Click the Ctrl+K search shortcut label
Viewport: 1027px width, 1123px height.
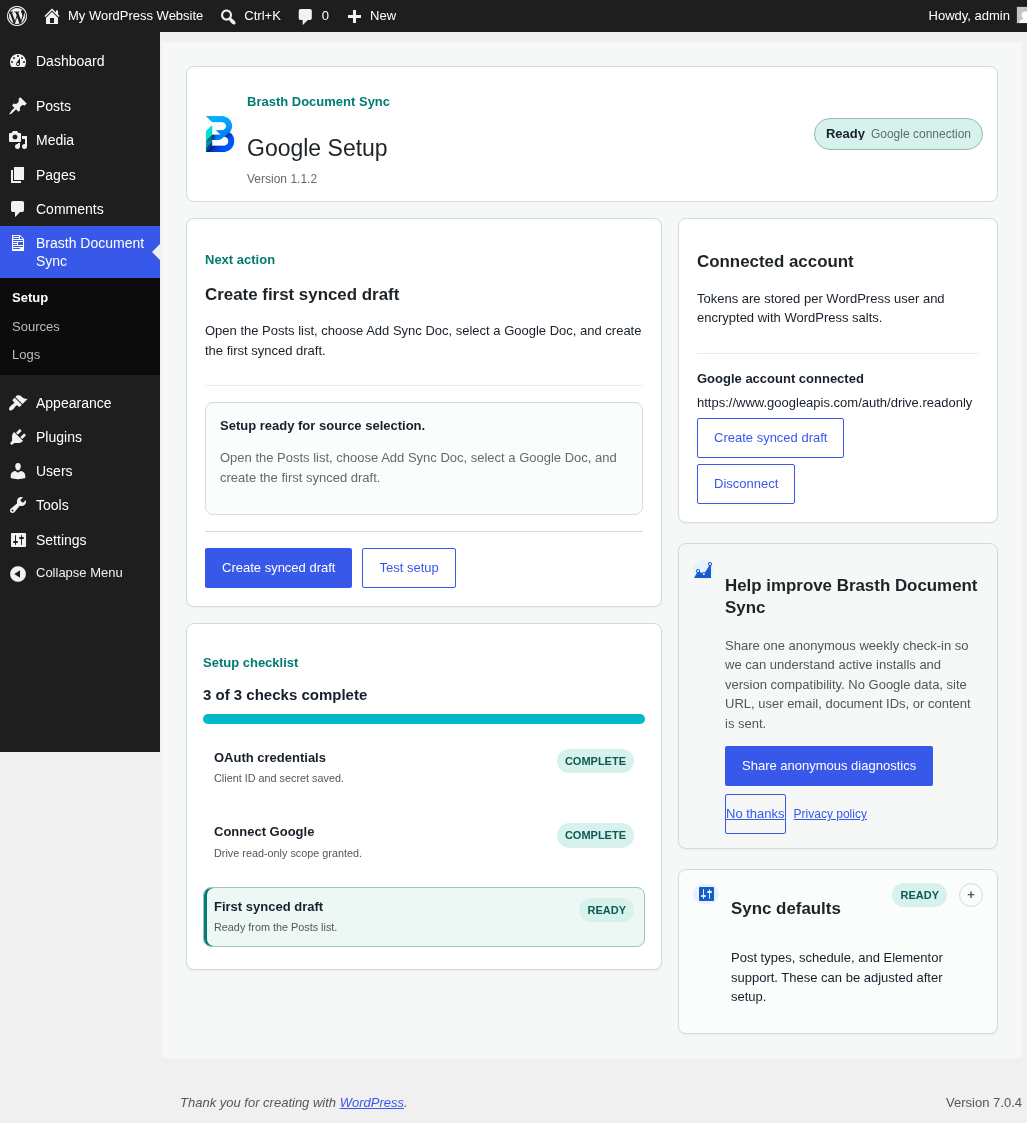click(x=262, y=16)
